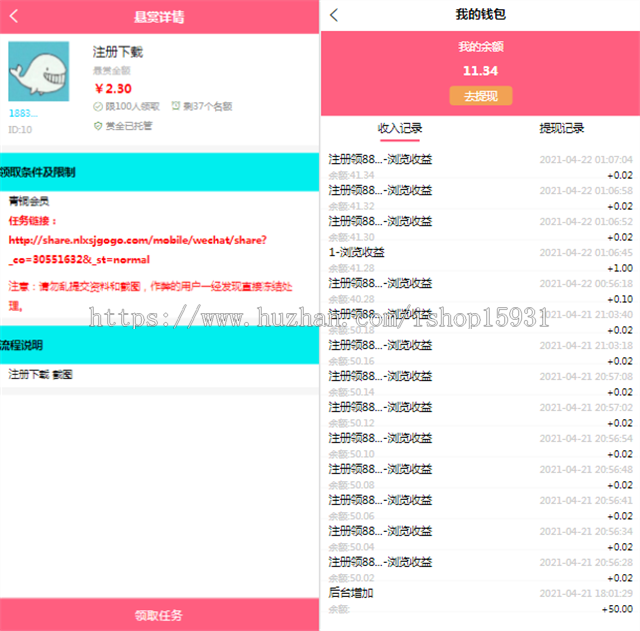Viewport: 640px width, 631px height.
Task: Click the 领取条件及限制 section header
Action: coord(159,172)
